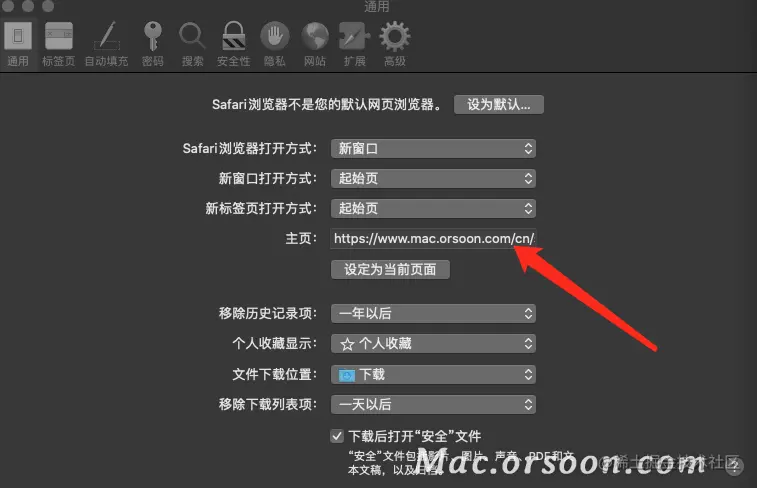Expand 个人收藏显示 dropdown
Image resolution: width=757 pixels, height=488 pixels.
pyautogui.click(x=433, y=344)
